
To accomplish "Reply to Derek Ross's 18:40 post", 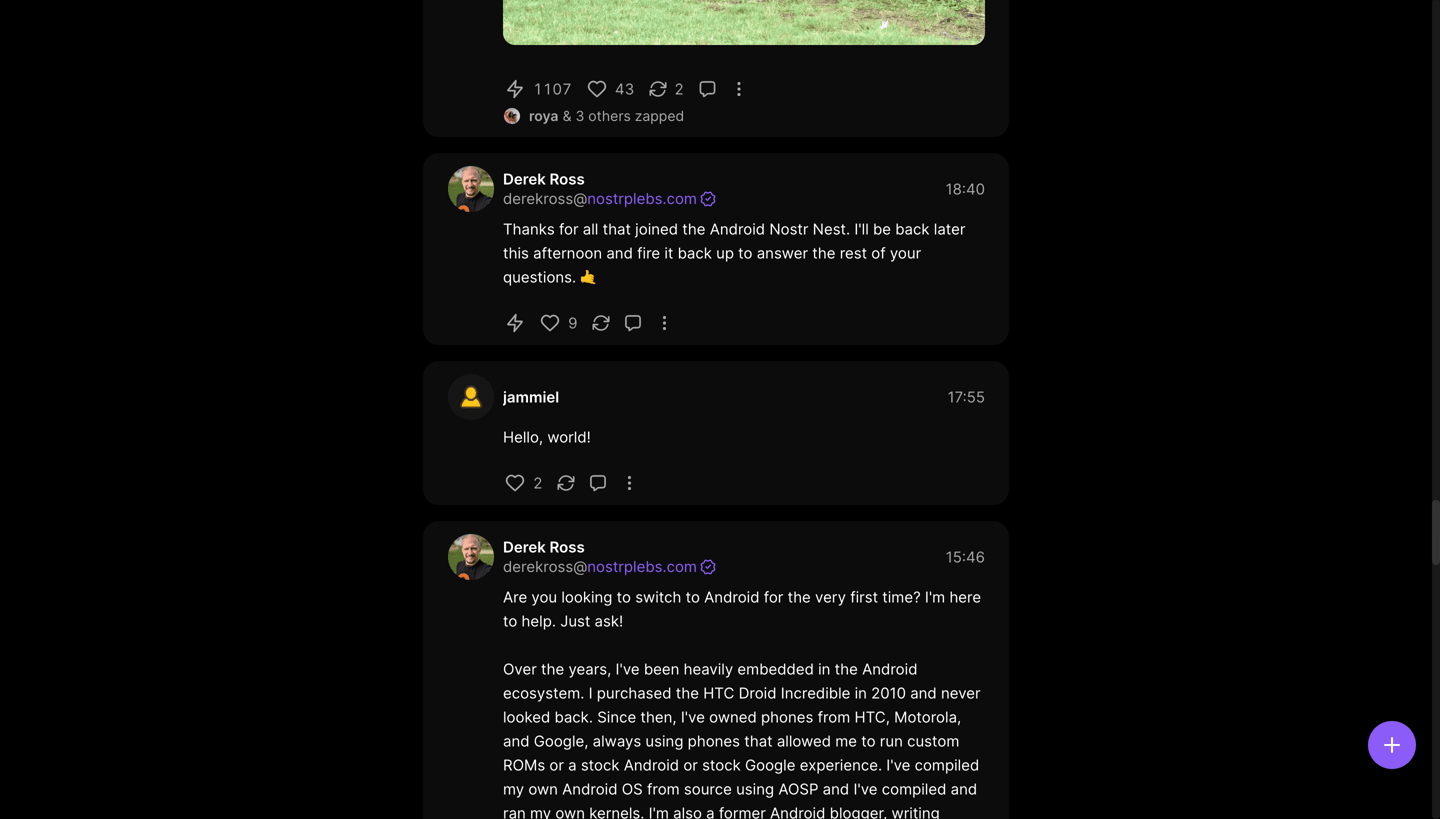I will click(633, 323).
